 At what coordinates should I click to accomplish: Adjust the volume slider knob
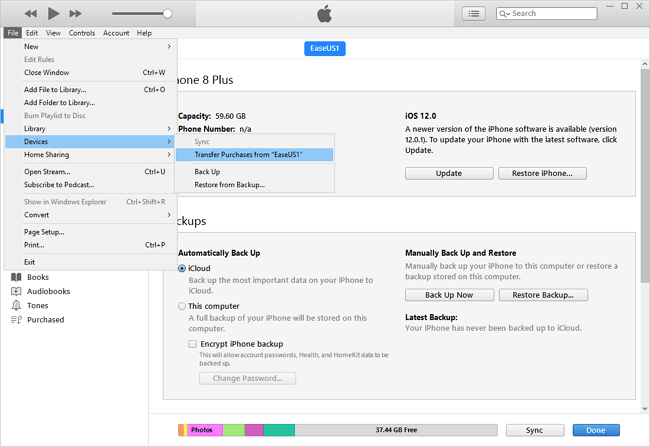[166, 14]
